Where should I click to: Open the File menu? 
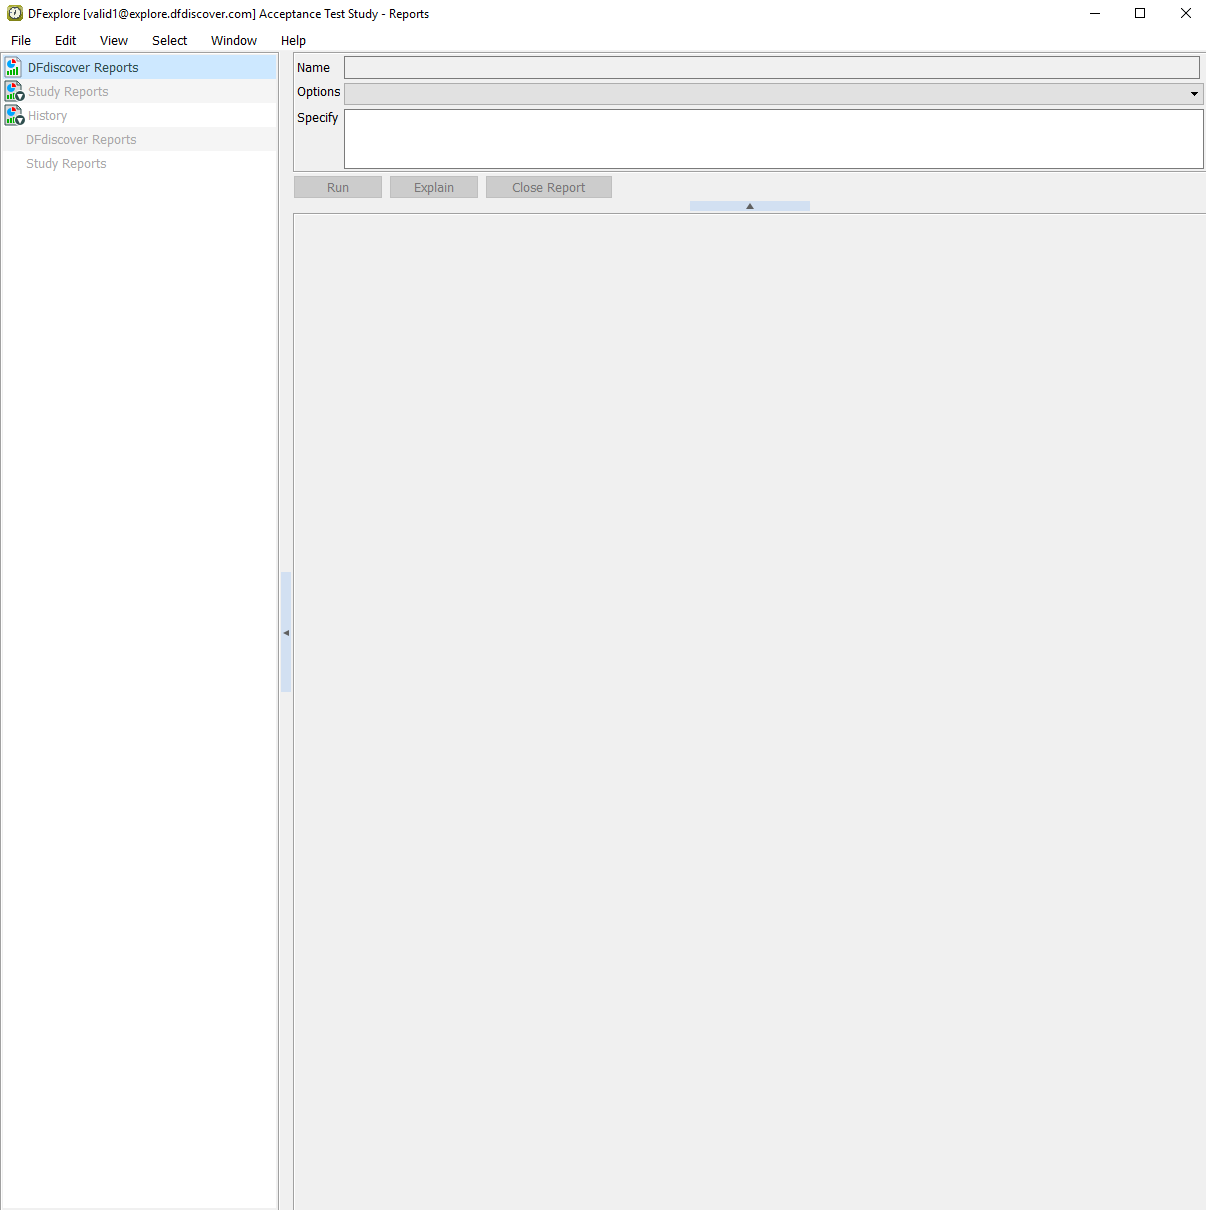(21, 41)
